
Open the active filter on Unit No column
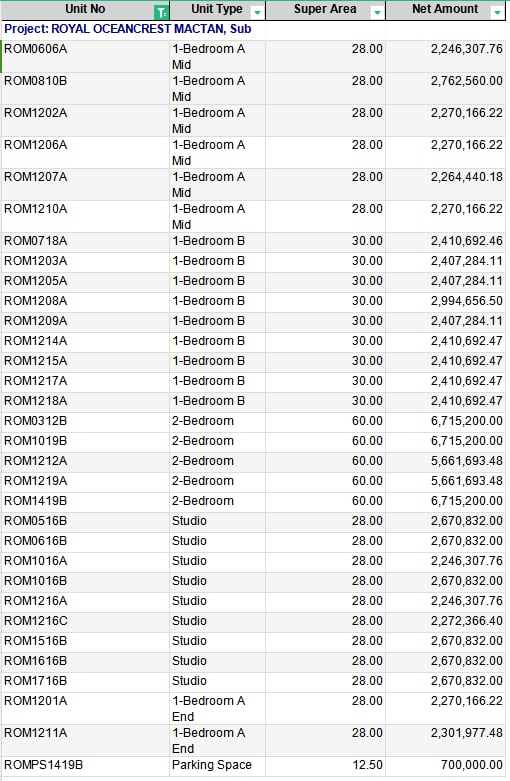coord(161,12)
